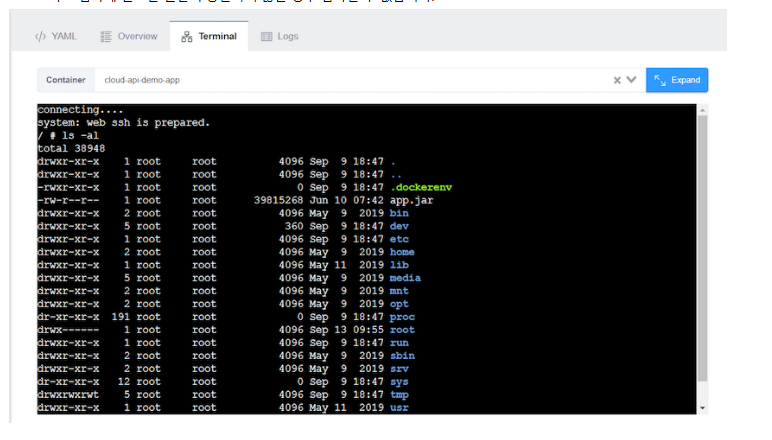Click the root directory name in blue
Viewport: 772px width, 440px height.
402,330
